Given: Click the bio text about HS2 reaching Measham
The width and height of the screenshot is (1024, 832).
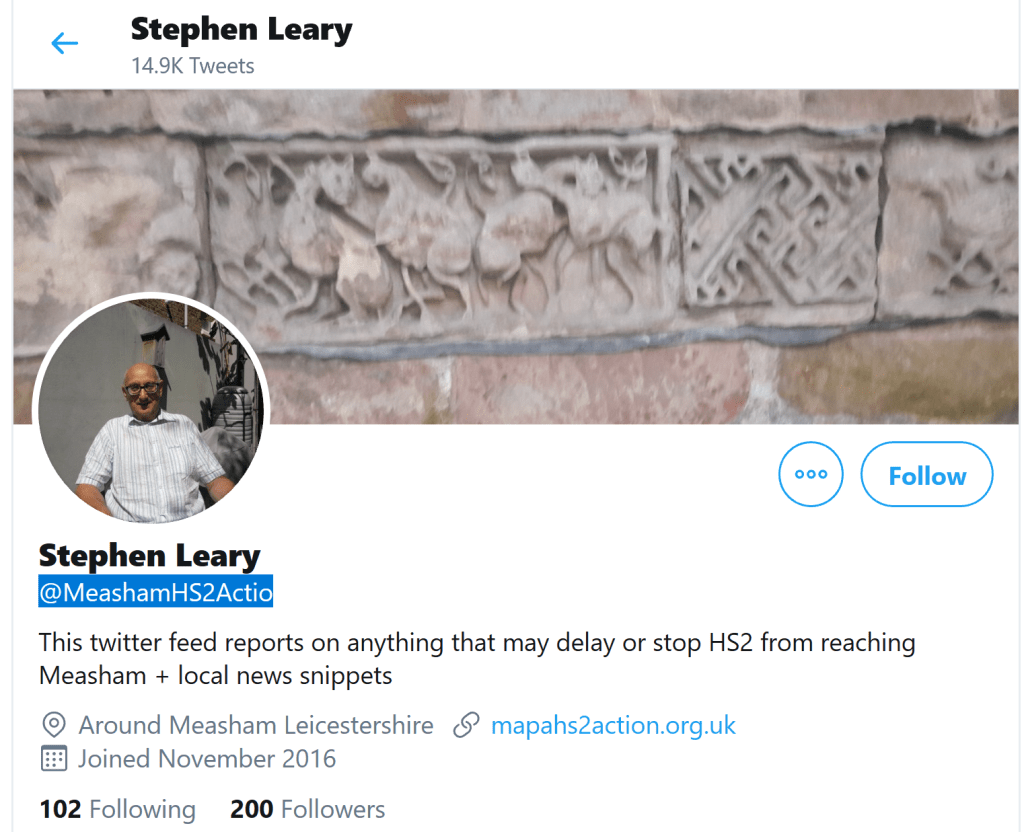Looking at the screenshot, I should tap(477, 659).
